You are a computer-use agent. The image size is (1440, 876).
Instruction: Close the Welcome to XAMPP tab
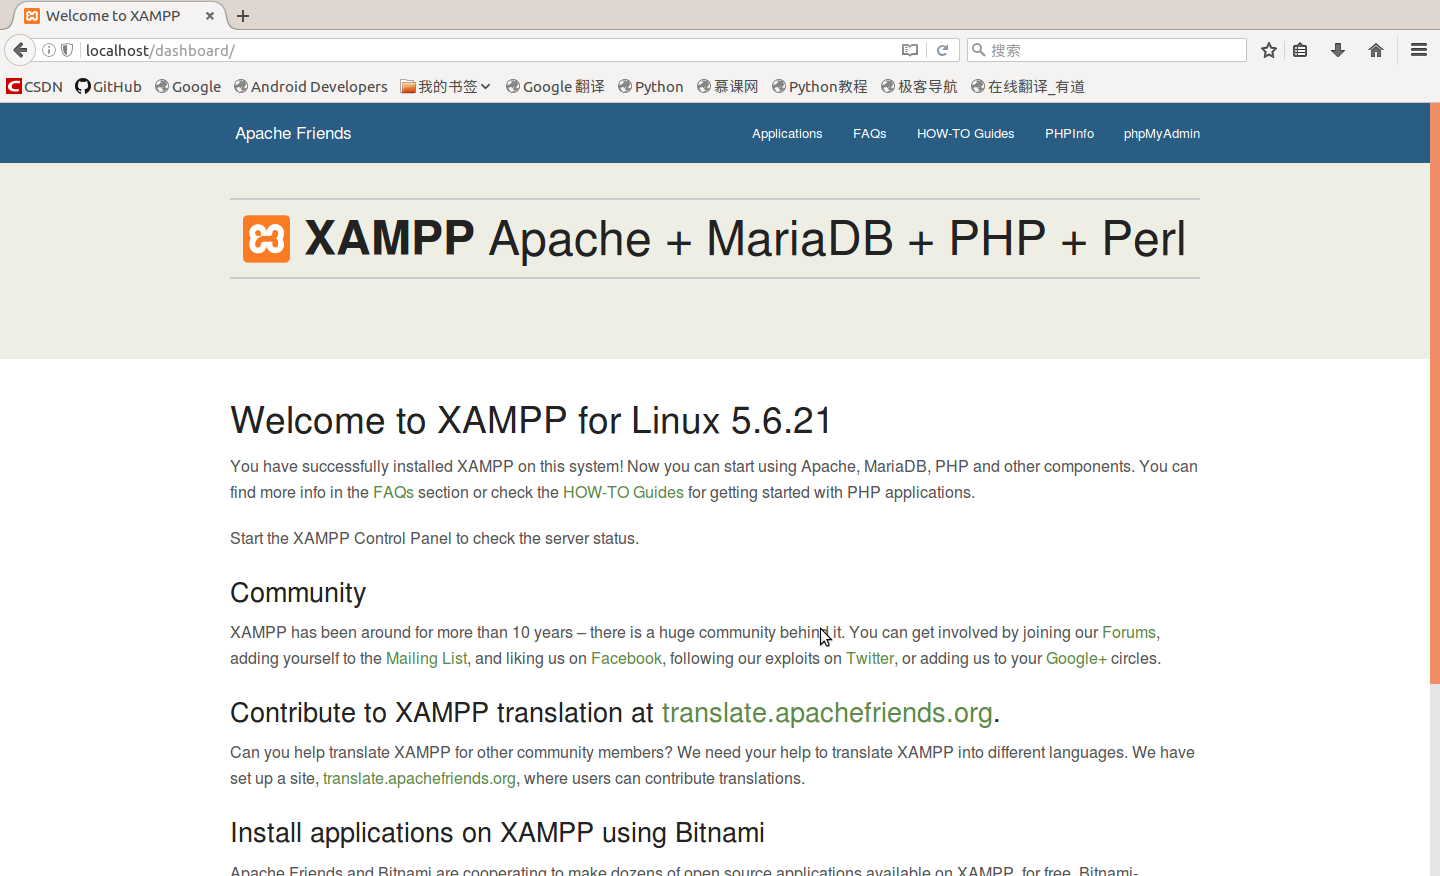[x=210, y=16]
